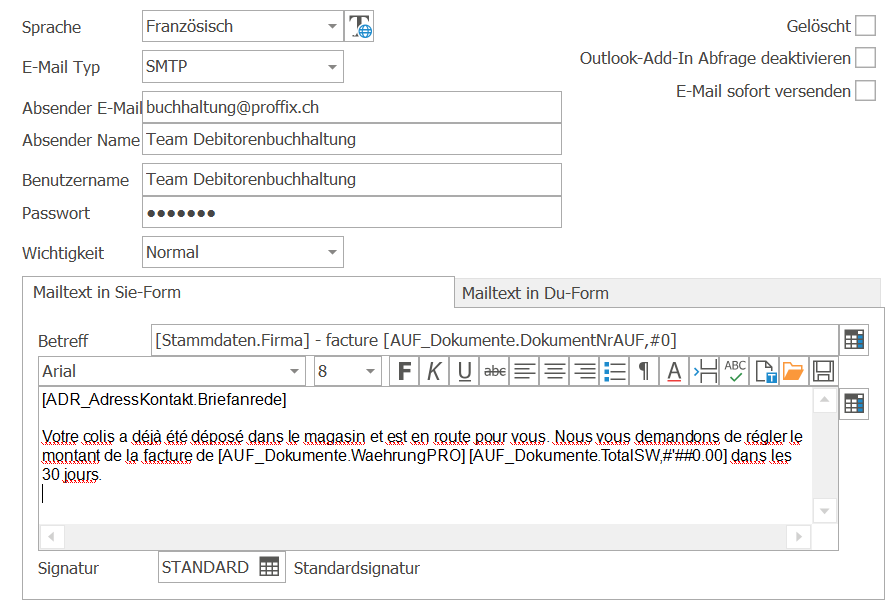The height and width of the screenshot is (607, 893).
Task: Open file via orange folder icon
Action: pyautogui.click(x=794, y=371)
